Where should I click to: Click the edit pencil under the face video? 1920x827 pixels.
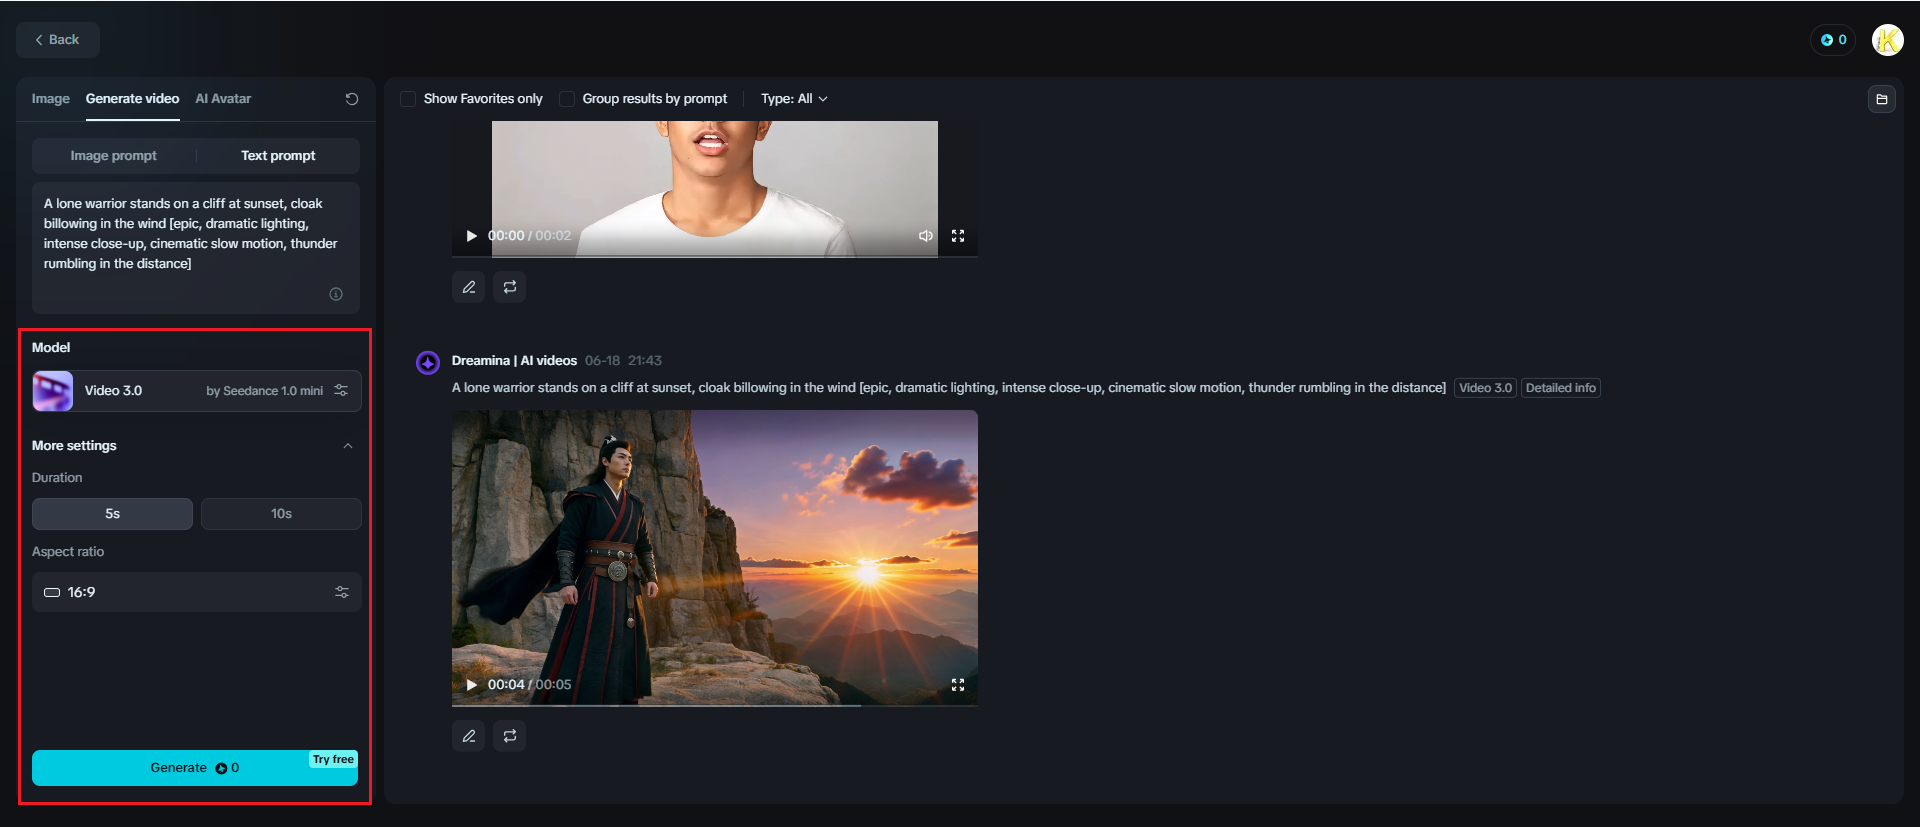point(469,287)
